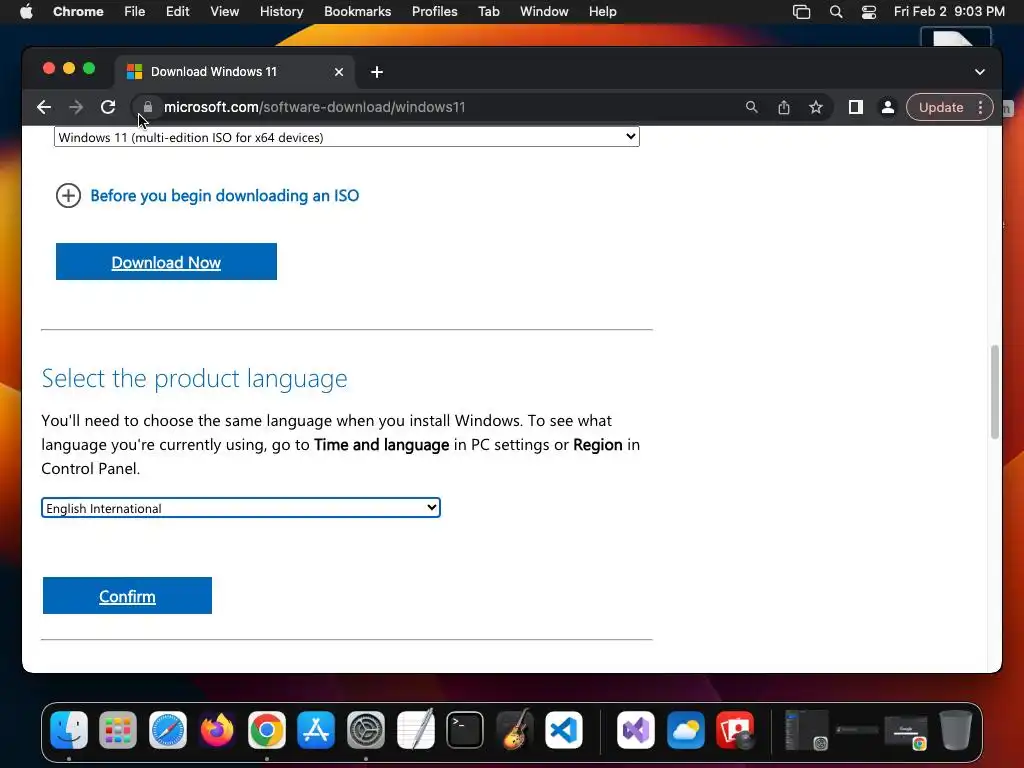Open Firefox from the Dock
The height and width of the screenshot is (768, 1024).
tap(217, 729)
